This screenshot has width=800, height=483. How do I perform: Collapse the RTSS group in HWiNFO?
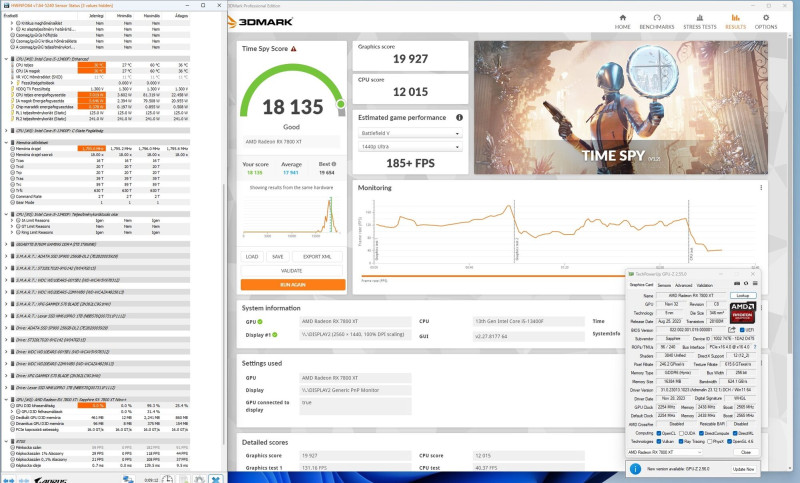click(6, 441)
